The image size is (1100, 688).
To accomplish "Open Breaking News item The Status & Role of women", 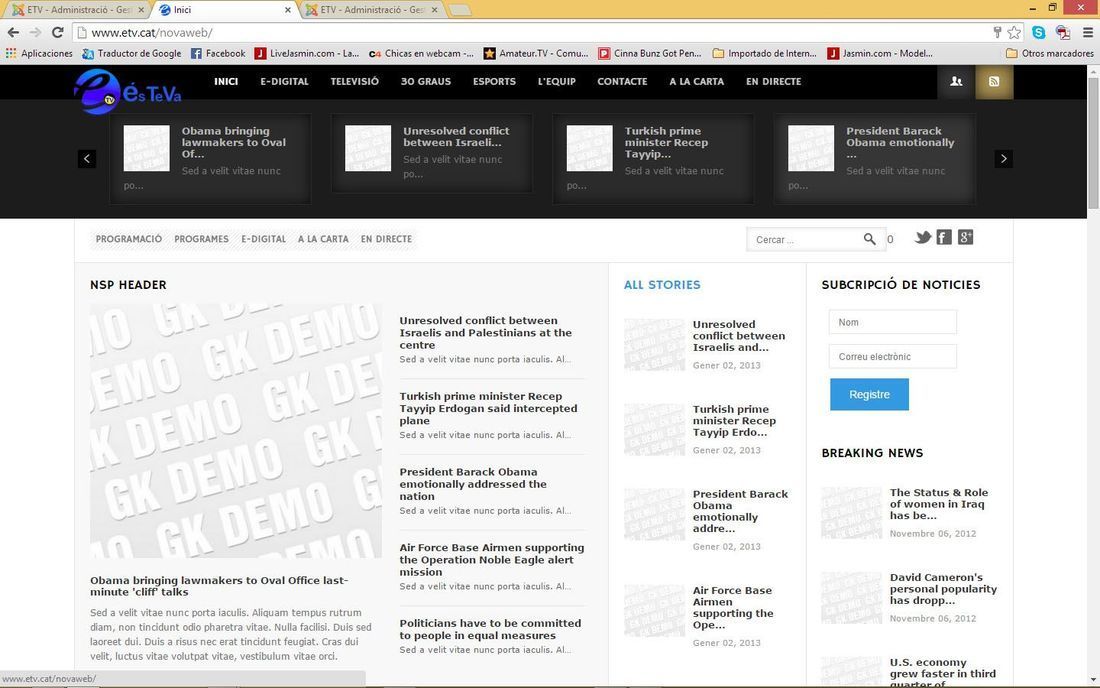I will tap(939, 504).
